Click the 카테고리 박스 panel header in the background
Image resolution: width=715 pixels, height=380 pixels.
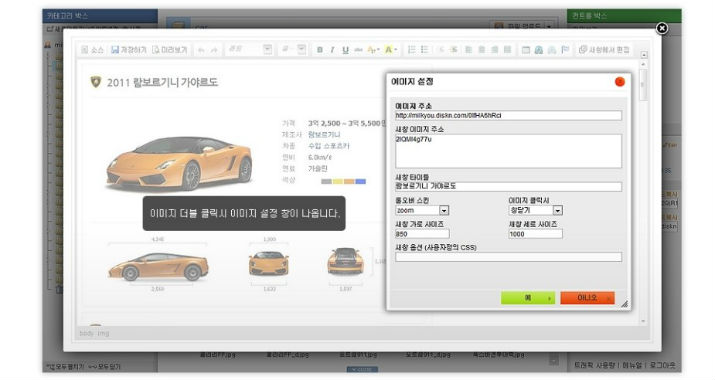100,16
